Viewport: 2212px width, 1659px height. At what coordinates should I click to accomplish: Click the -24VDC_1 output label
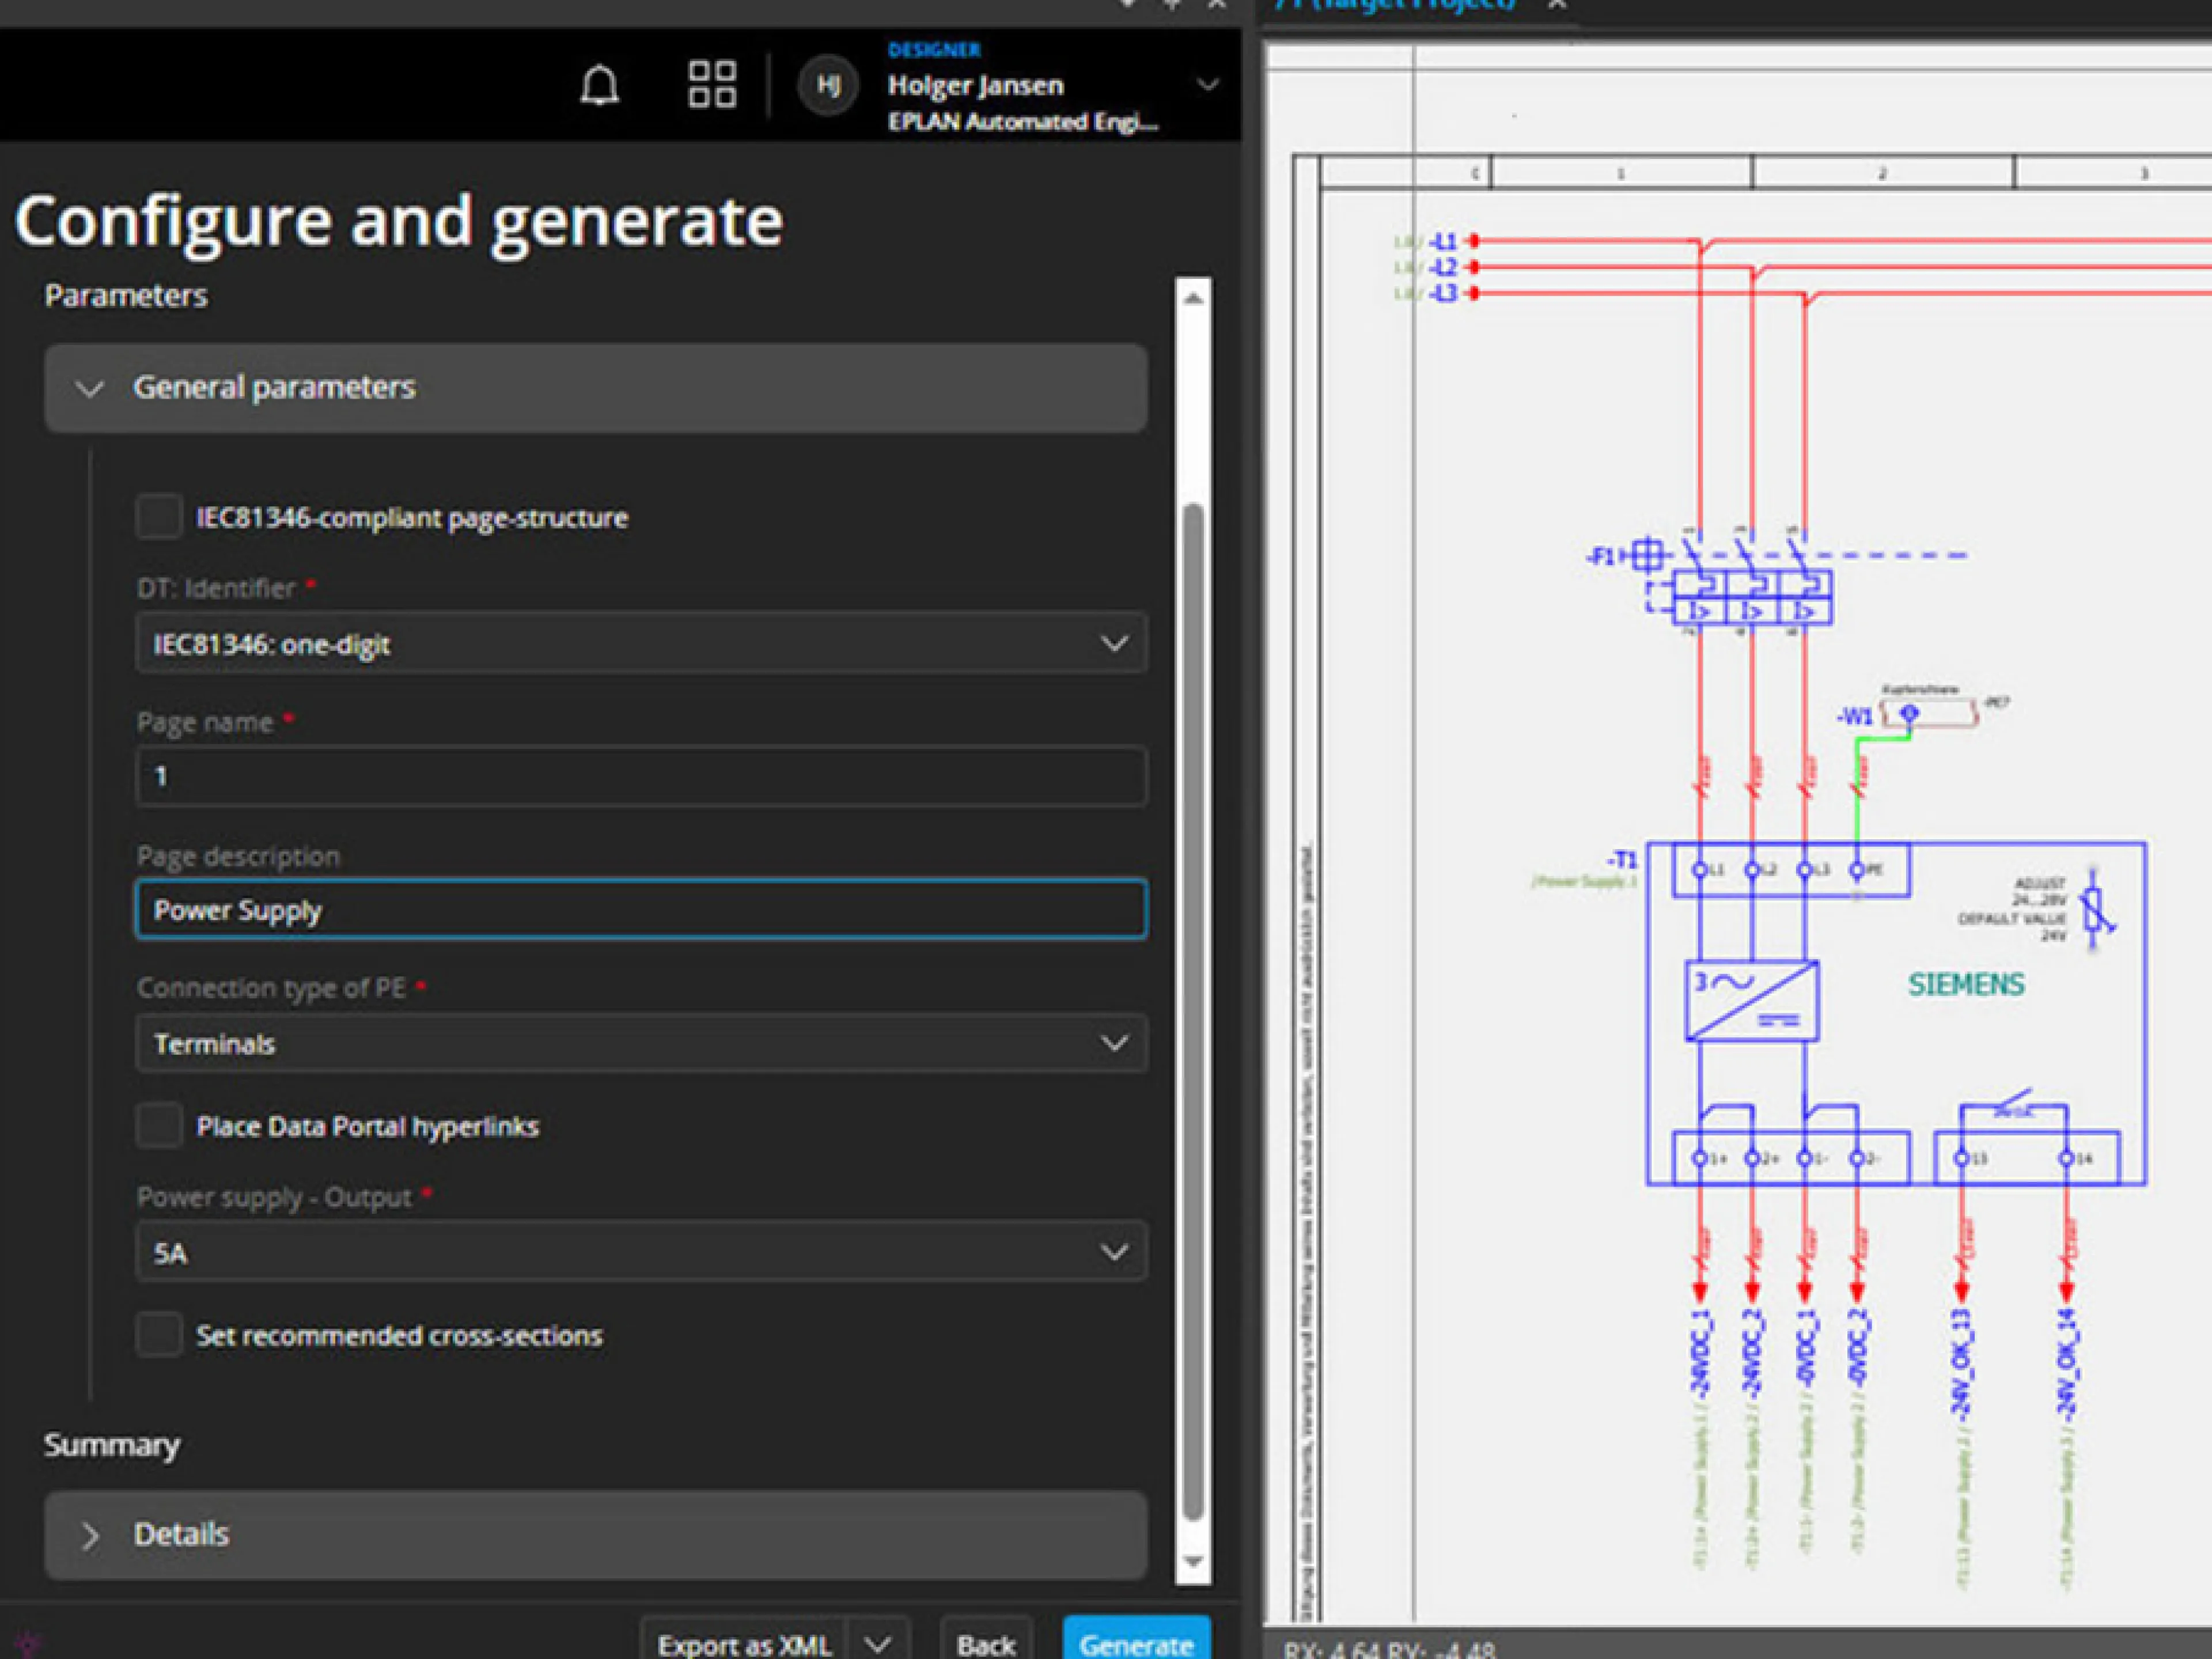click(1700, 1353)
